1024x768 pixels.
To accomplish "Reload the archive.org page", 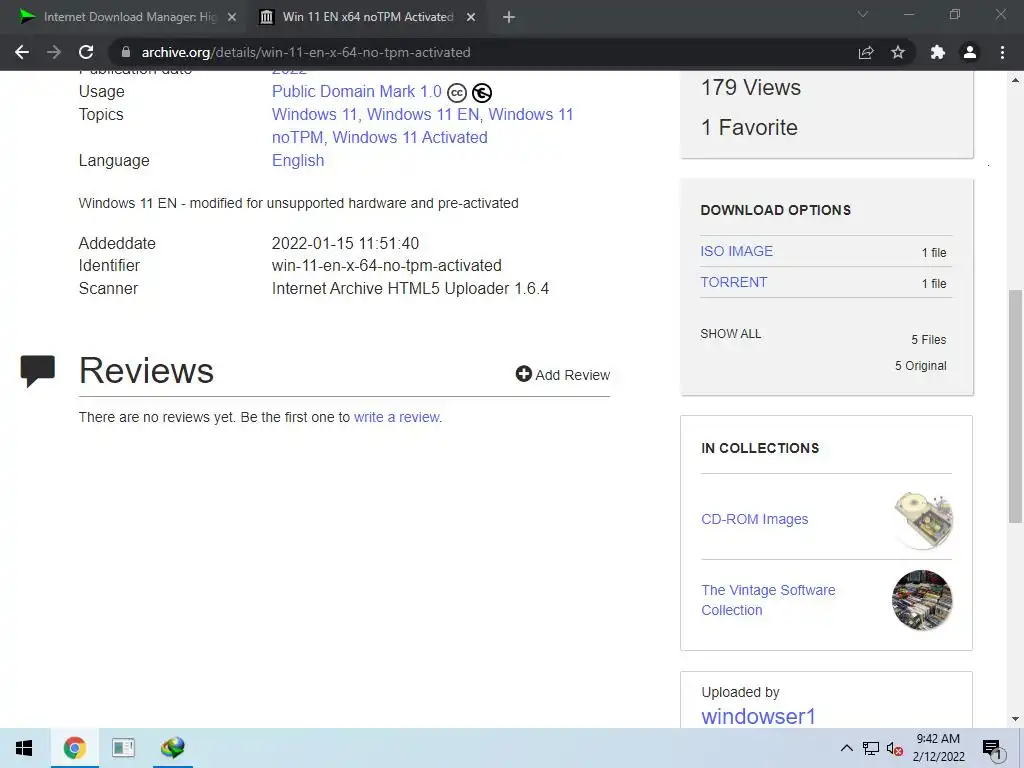I will (x=86, y=52).
